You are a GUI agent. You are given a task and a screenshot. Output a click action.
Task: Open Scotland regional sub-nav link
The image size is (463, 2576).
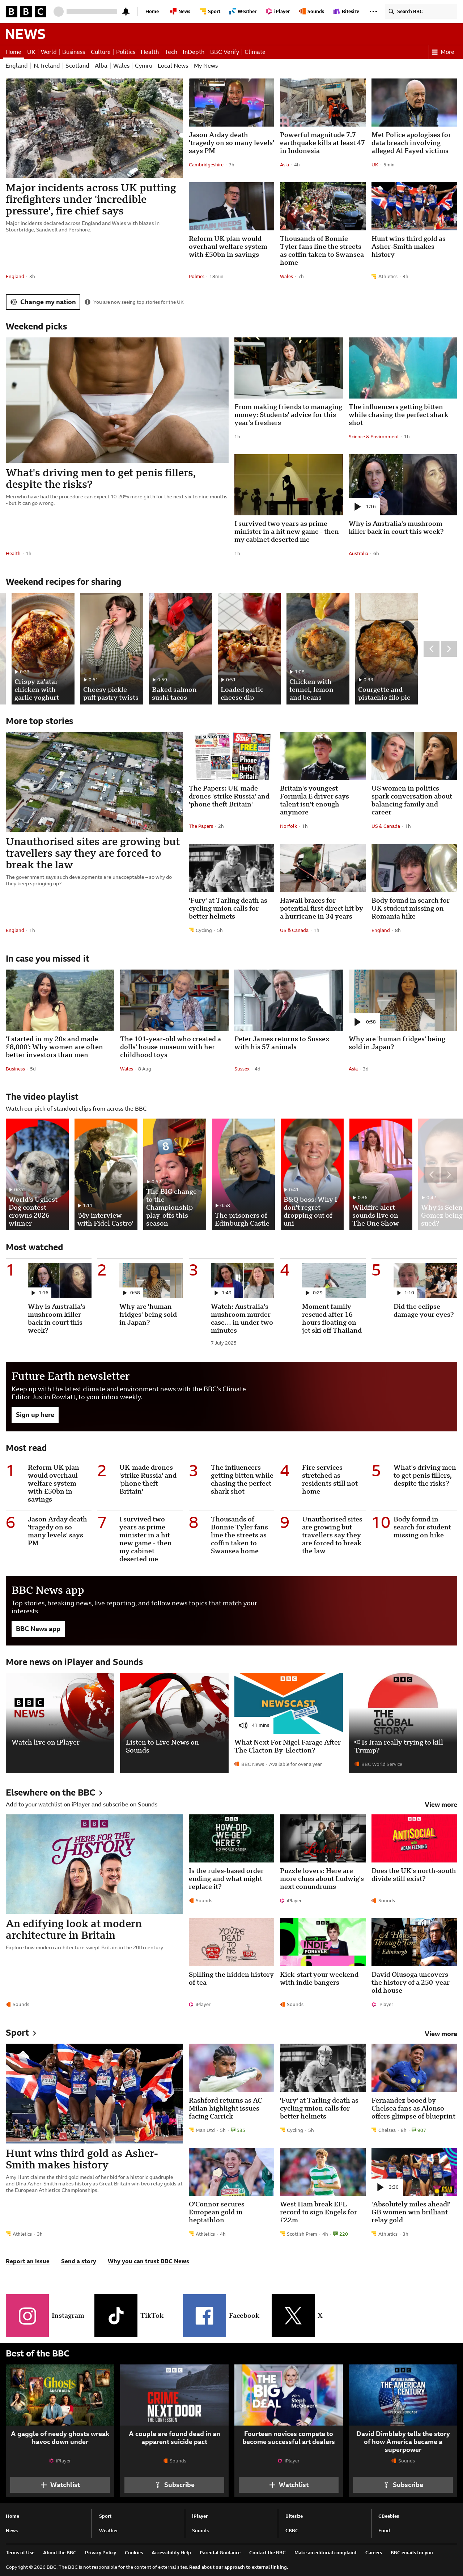click(x=77, y=66)
